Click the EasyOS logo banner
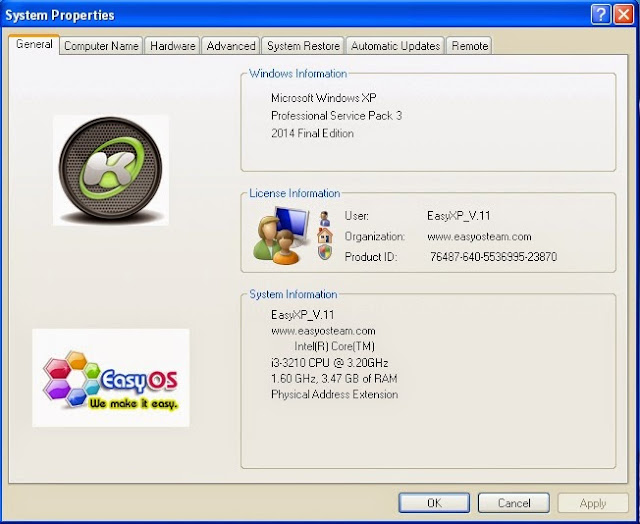 point(111,378)
